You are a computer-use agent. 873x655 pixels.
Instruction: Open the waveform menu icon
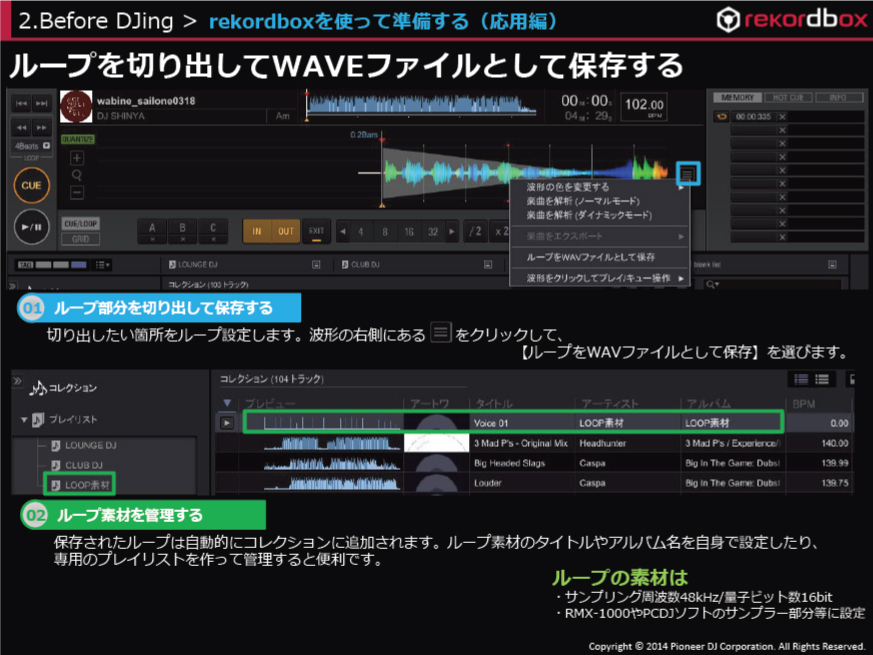688,174
